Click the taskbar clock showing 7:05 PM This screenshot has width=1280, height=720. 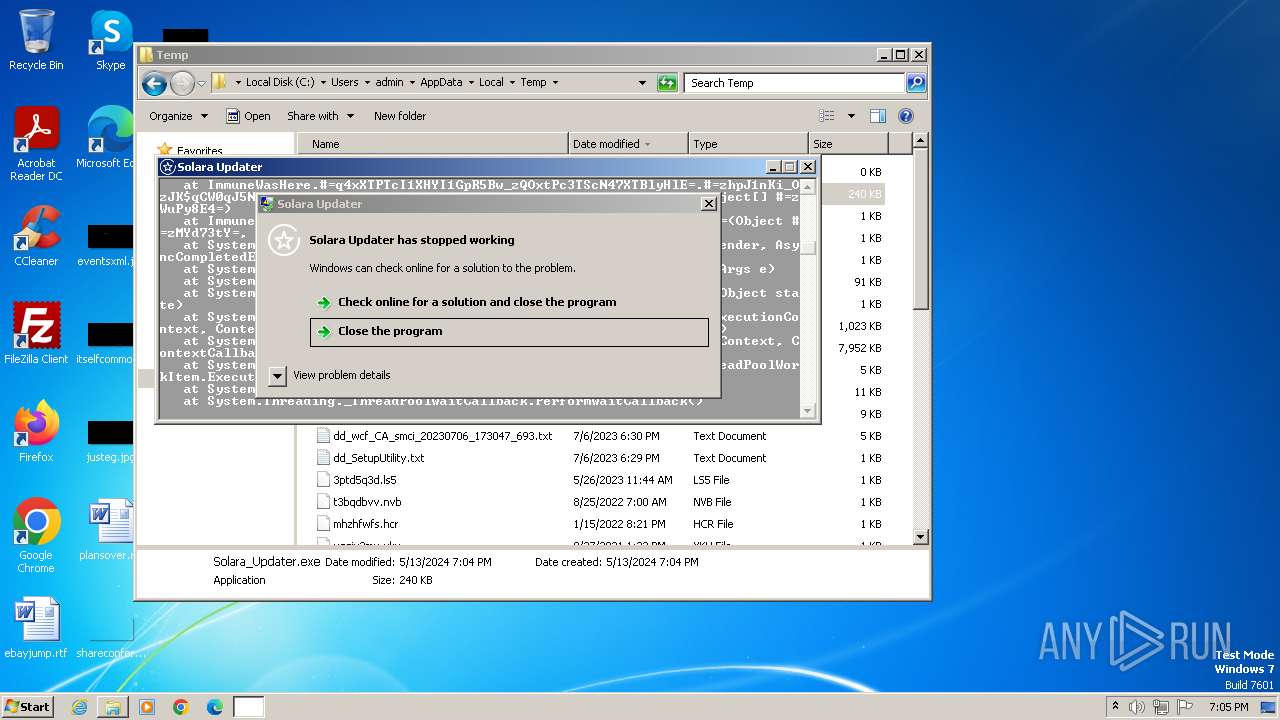click(1228, 707)
